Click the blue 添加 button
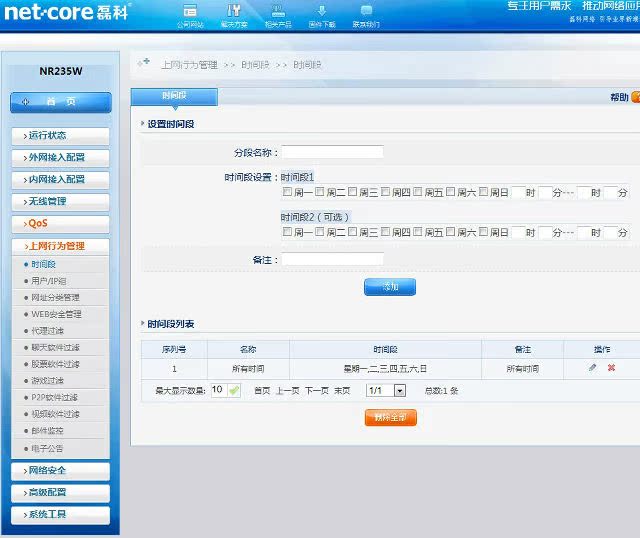This screenshot has width=640, height=538. pyautogui.click(x=389, y=287)
